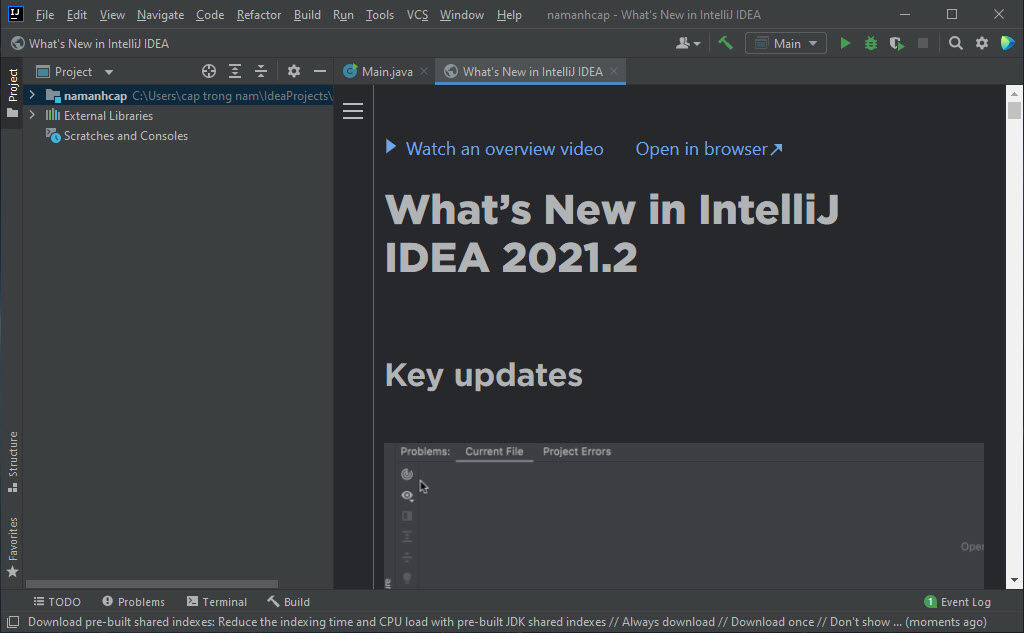Image resolution: width=1024 pixels, height=633 pixels.
Task: Open the Window menu
Action: pos(462,14)
